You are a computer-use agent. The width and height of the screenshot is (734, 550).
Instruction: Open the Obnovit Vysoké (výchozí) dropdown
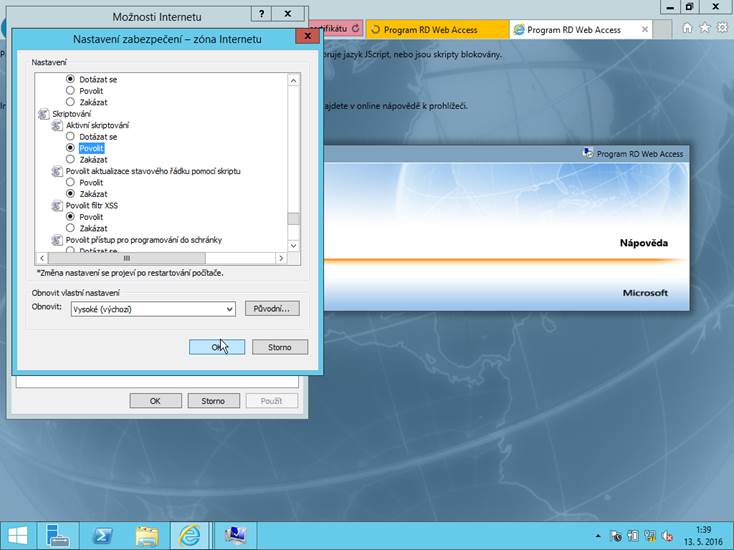(x=153, y=309)
